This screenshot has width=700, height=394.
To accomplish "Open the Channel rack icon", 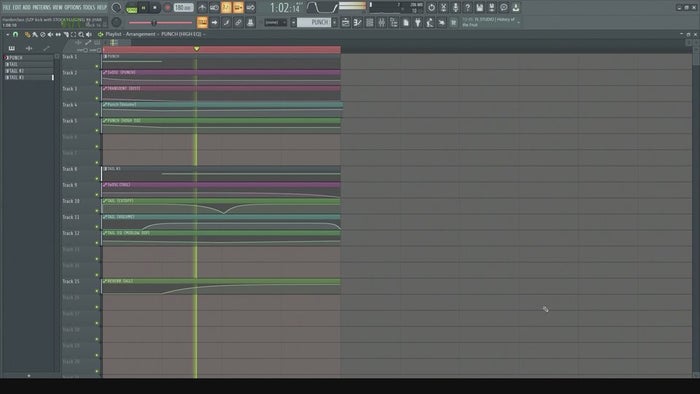I will (x=370, y=22).
